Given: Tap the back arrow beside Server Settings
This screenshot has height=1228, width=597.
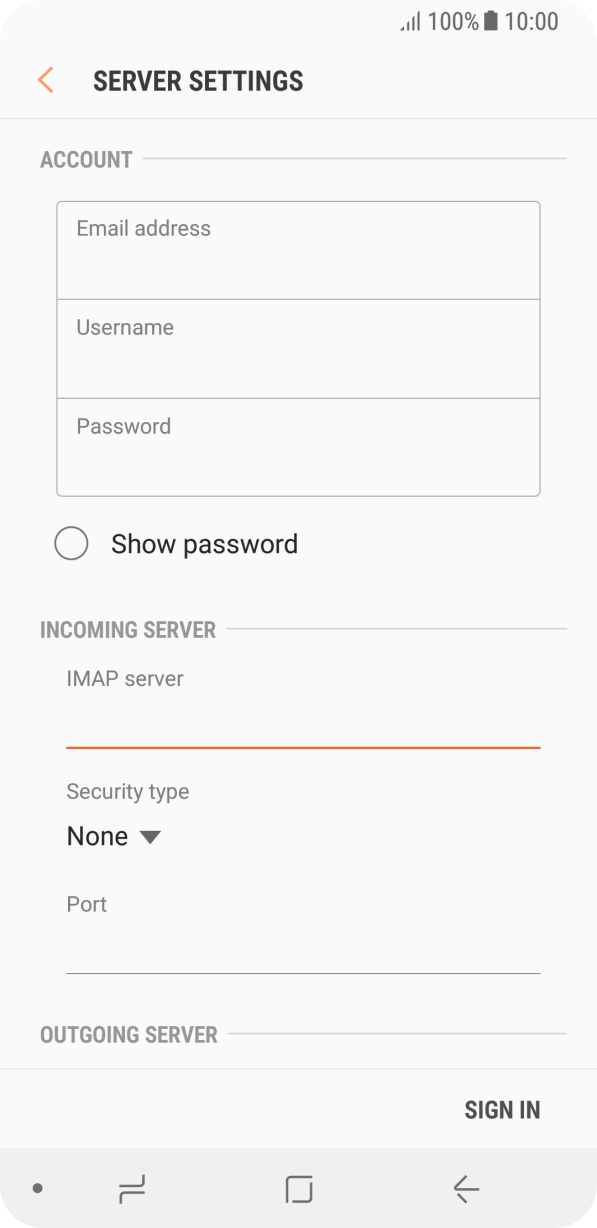Looking at the screenshot, I should pyautogui.click(x=44, y=80).
